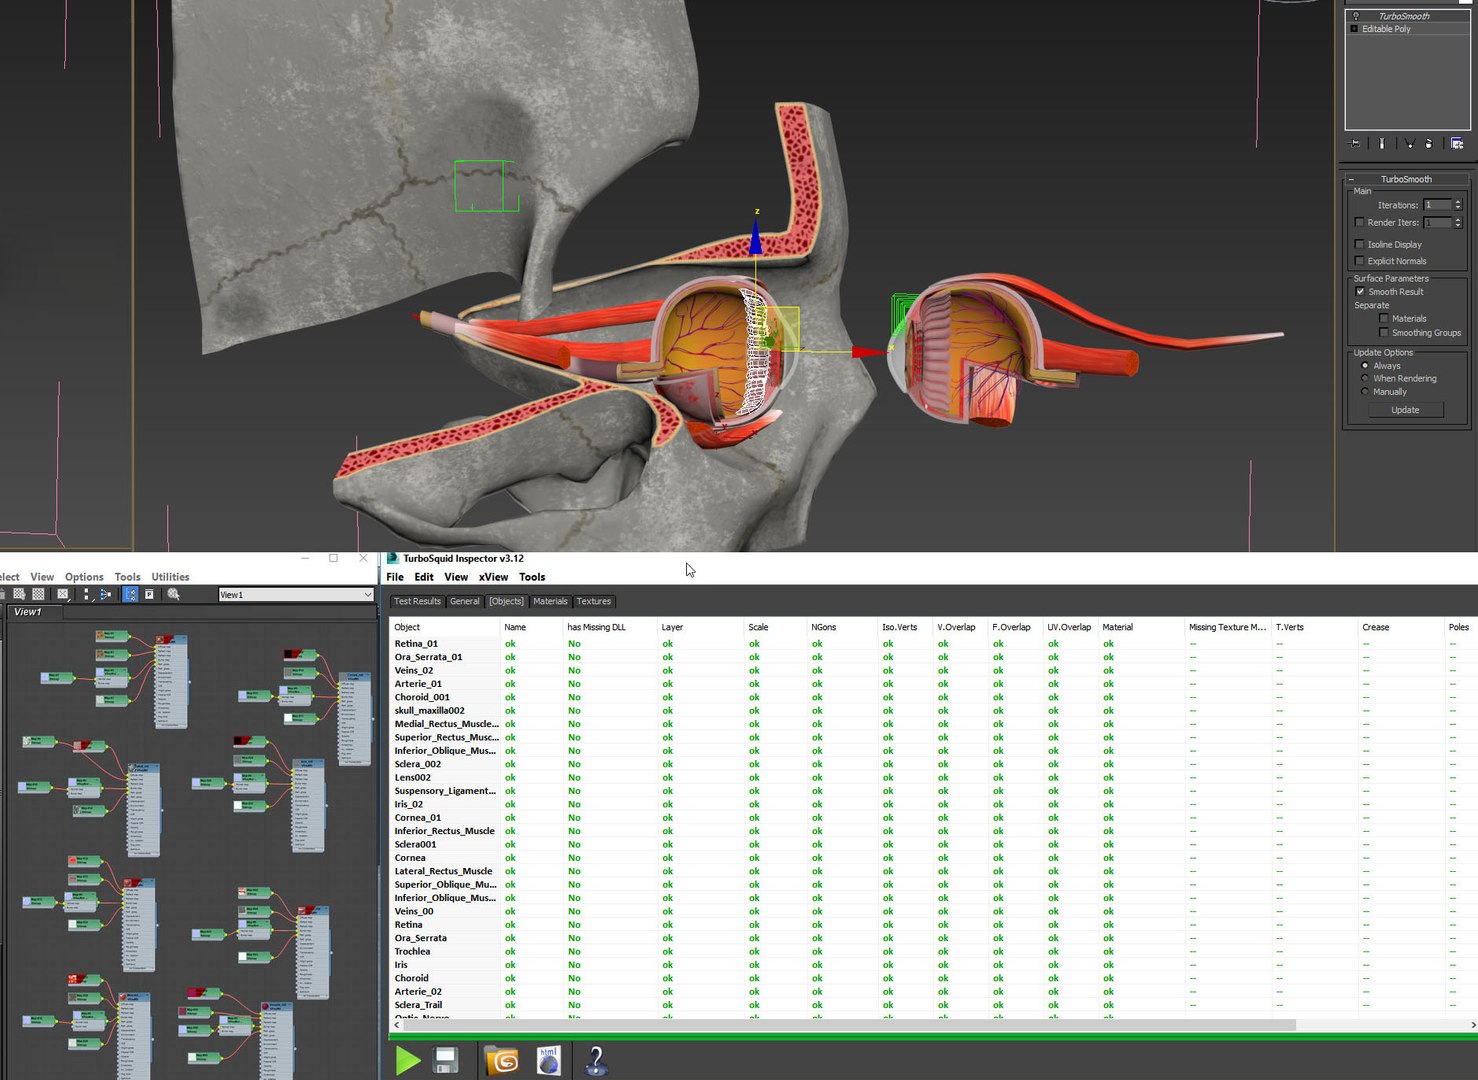Select the skull_maxilla002 row
Screen dimensions: 1478x1080
pyautogui.click(x=932, y=711)
